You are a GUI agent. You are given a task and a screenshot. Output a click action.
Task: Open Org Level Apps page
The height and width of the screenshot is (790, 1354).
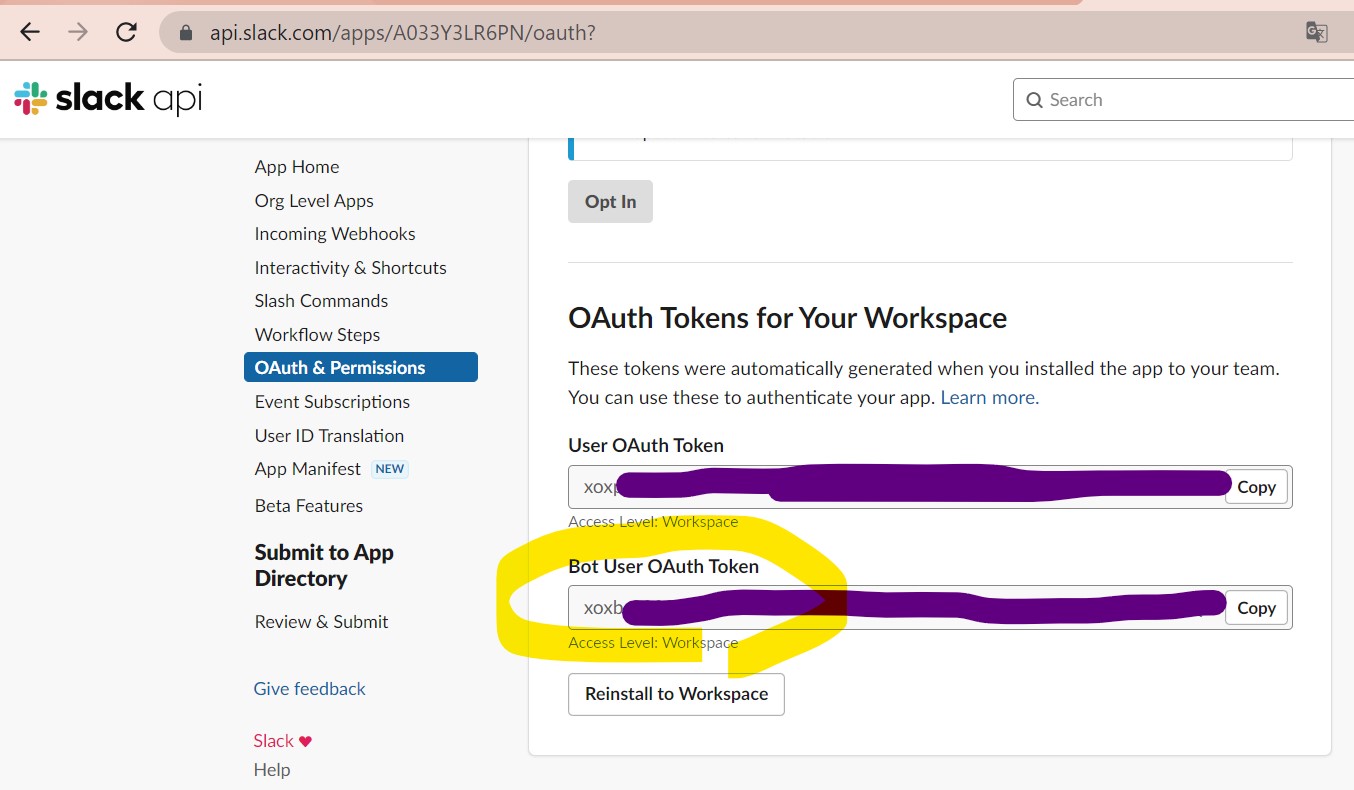click(314, 201)
